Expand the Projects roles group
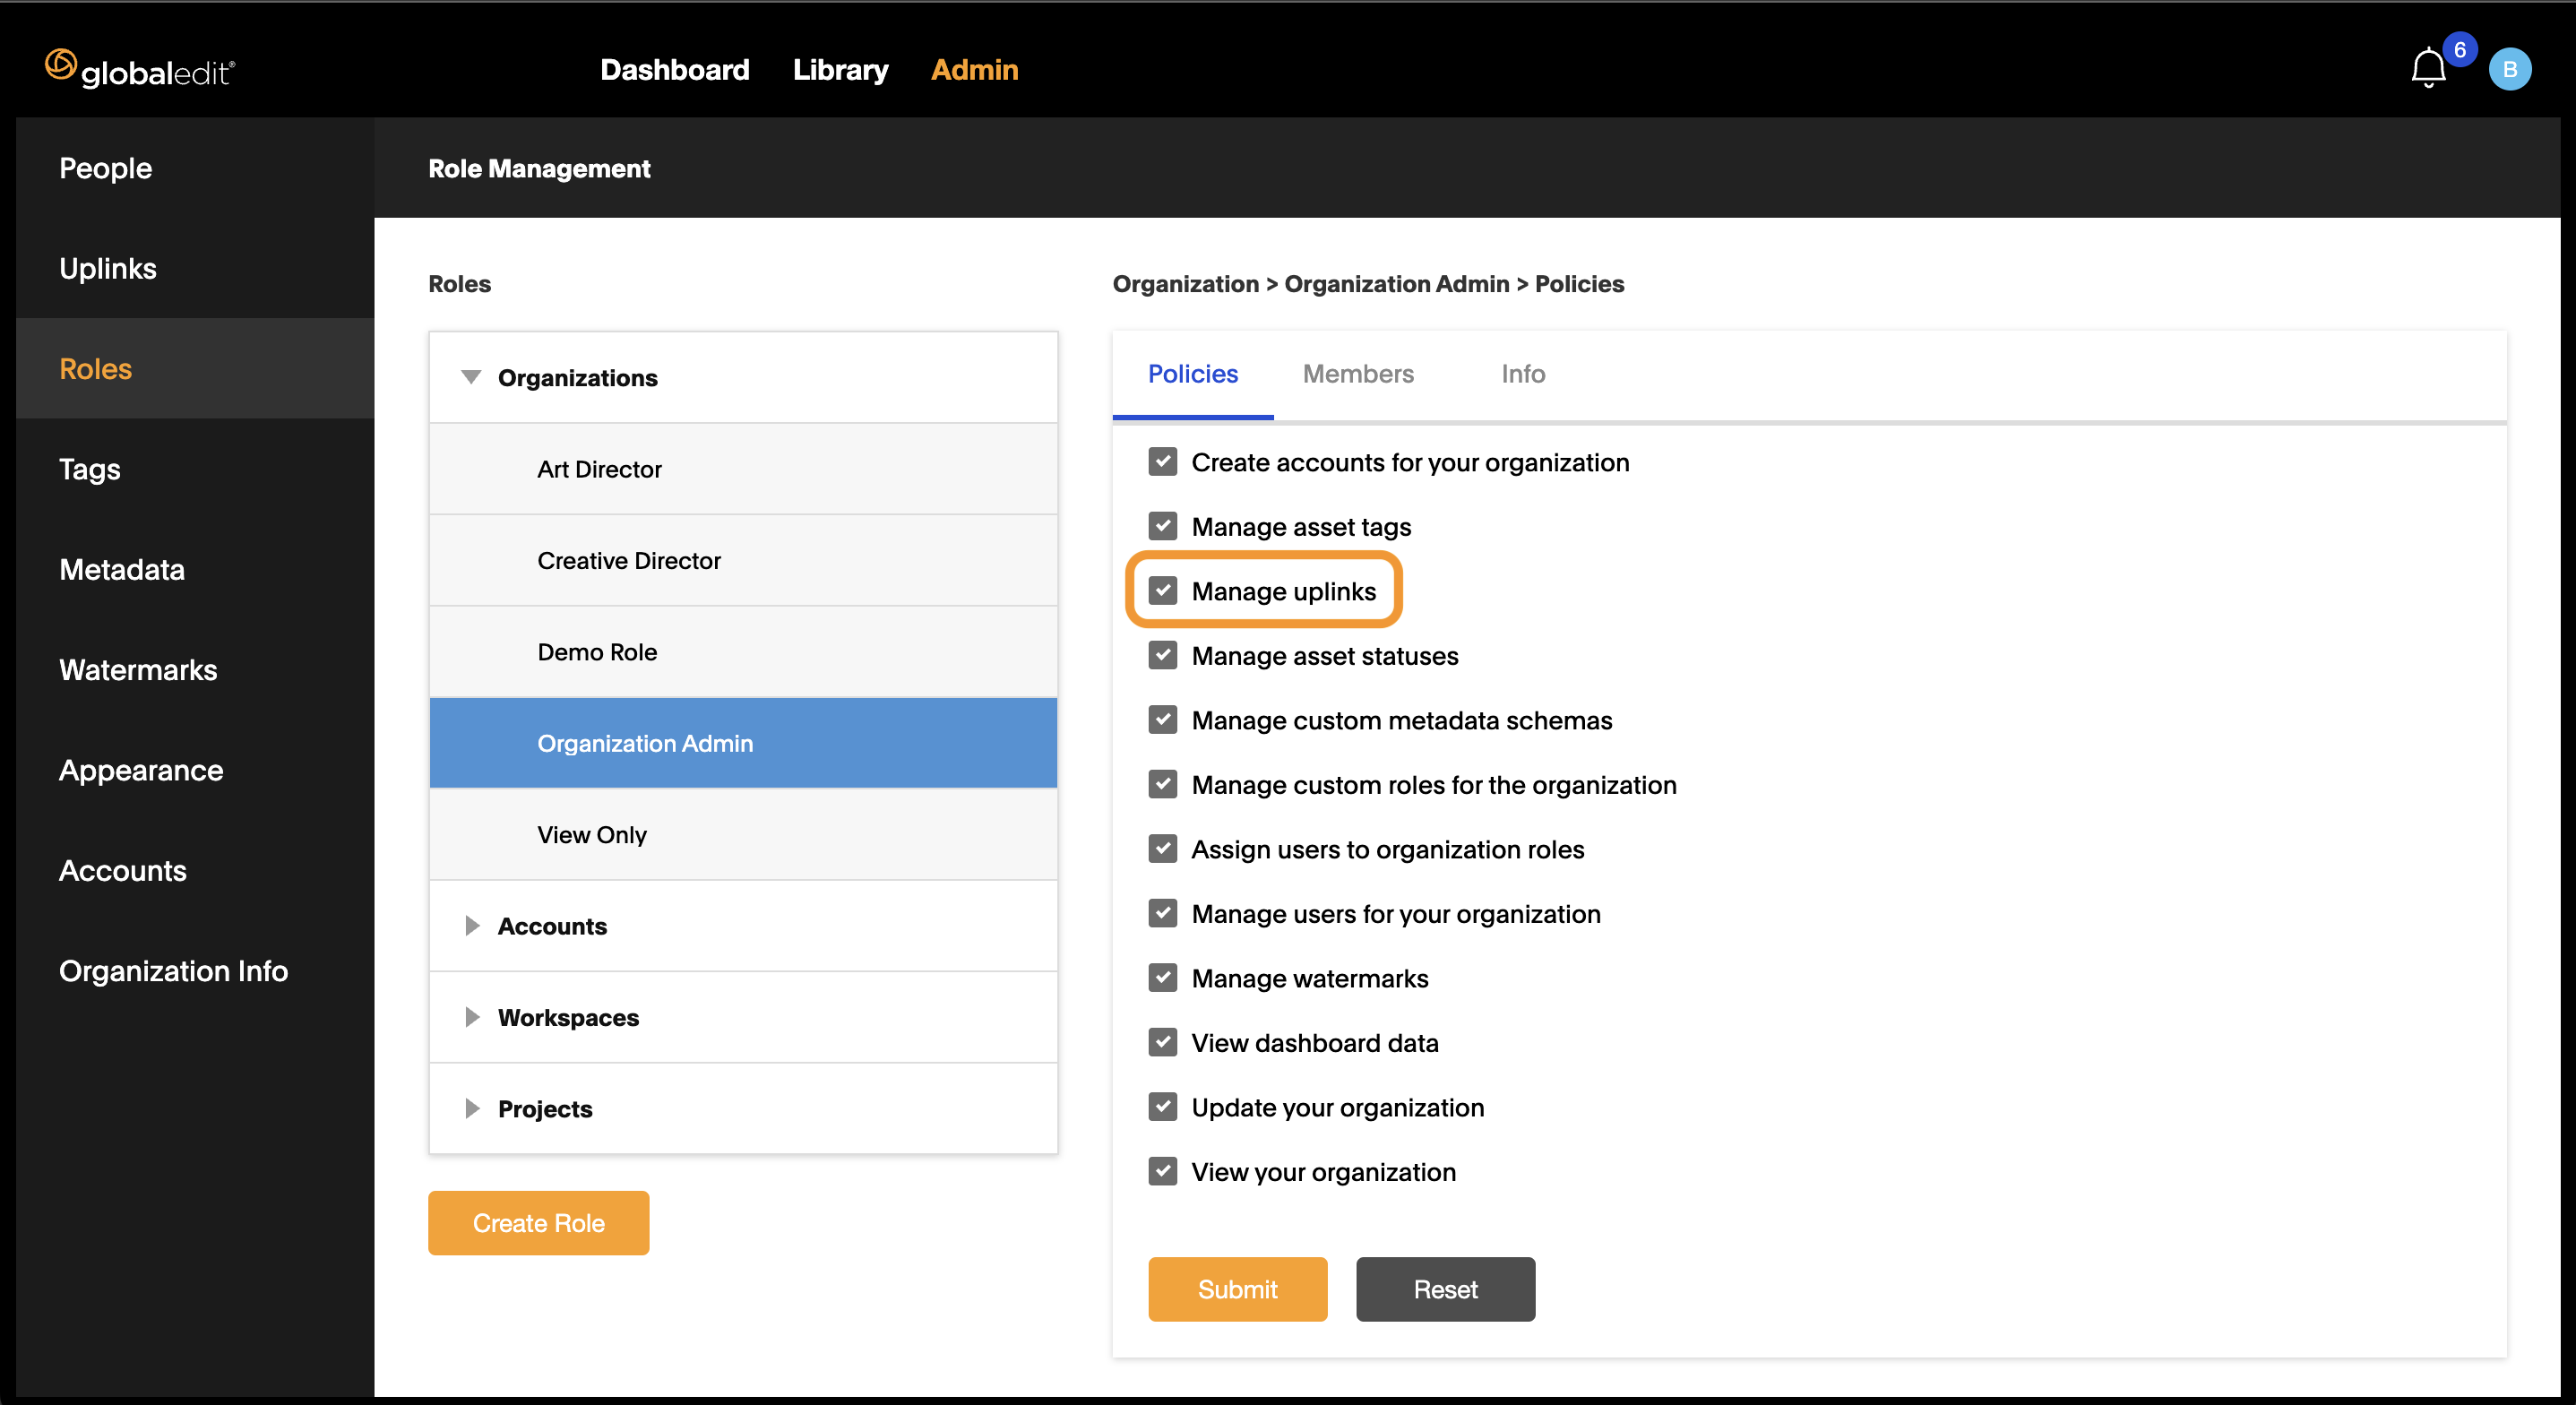Viewport: 2576px width, 1405px height. (x=472, y=1108)
